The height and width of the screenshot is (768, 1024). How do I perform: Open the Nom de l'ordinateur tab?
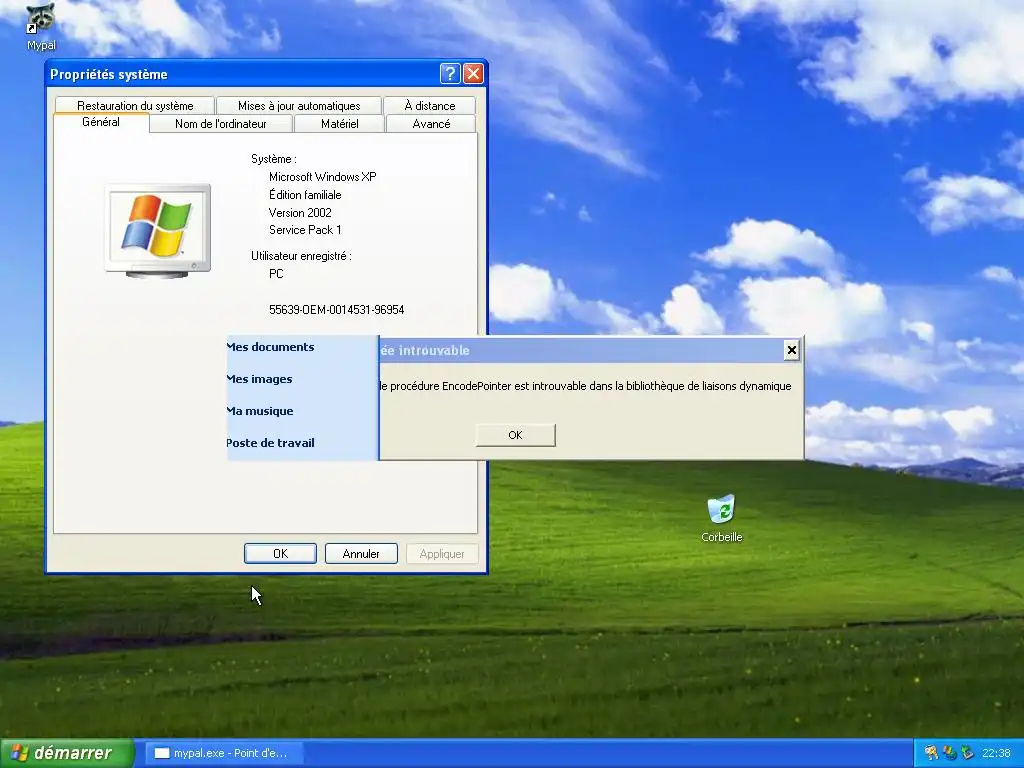click(x=221, y=123)
